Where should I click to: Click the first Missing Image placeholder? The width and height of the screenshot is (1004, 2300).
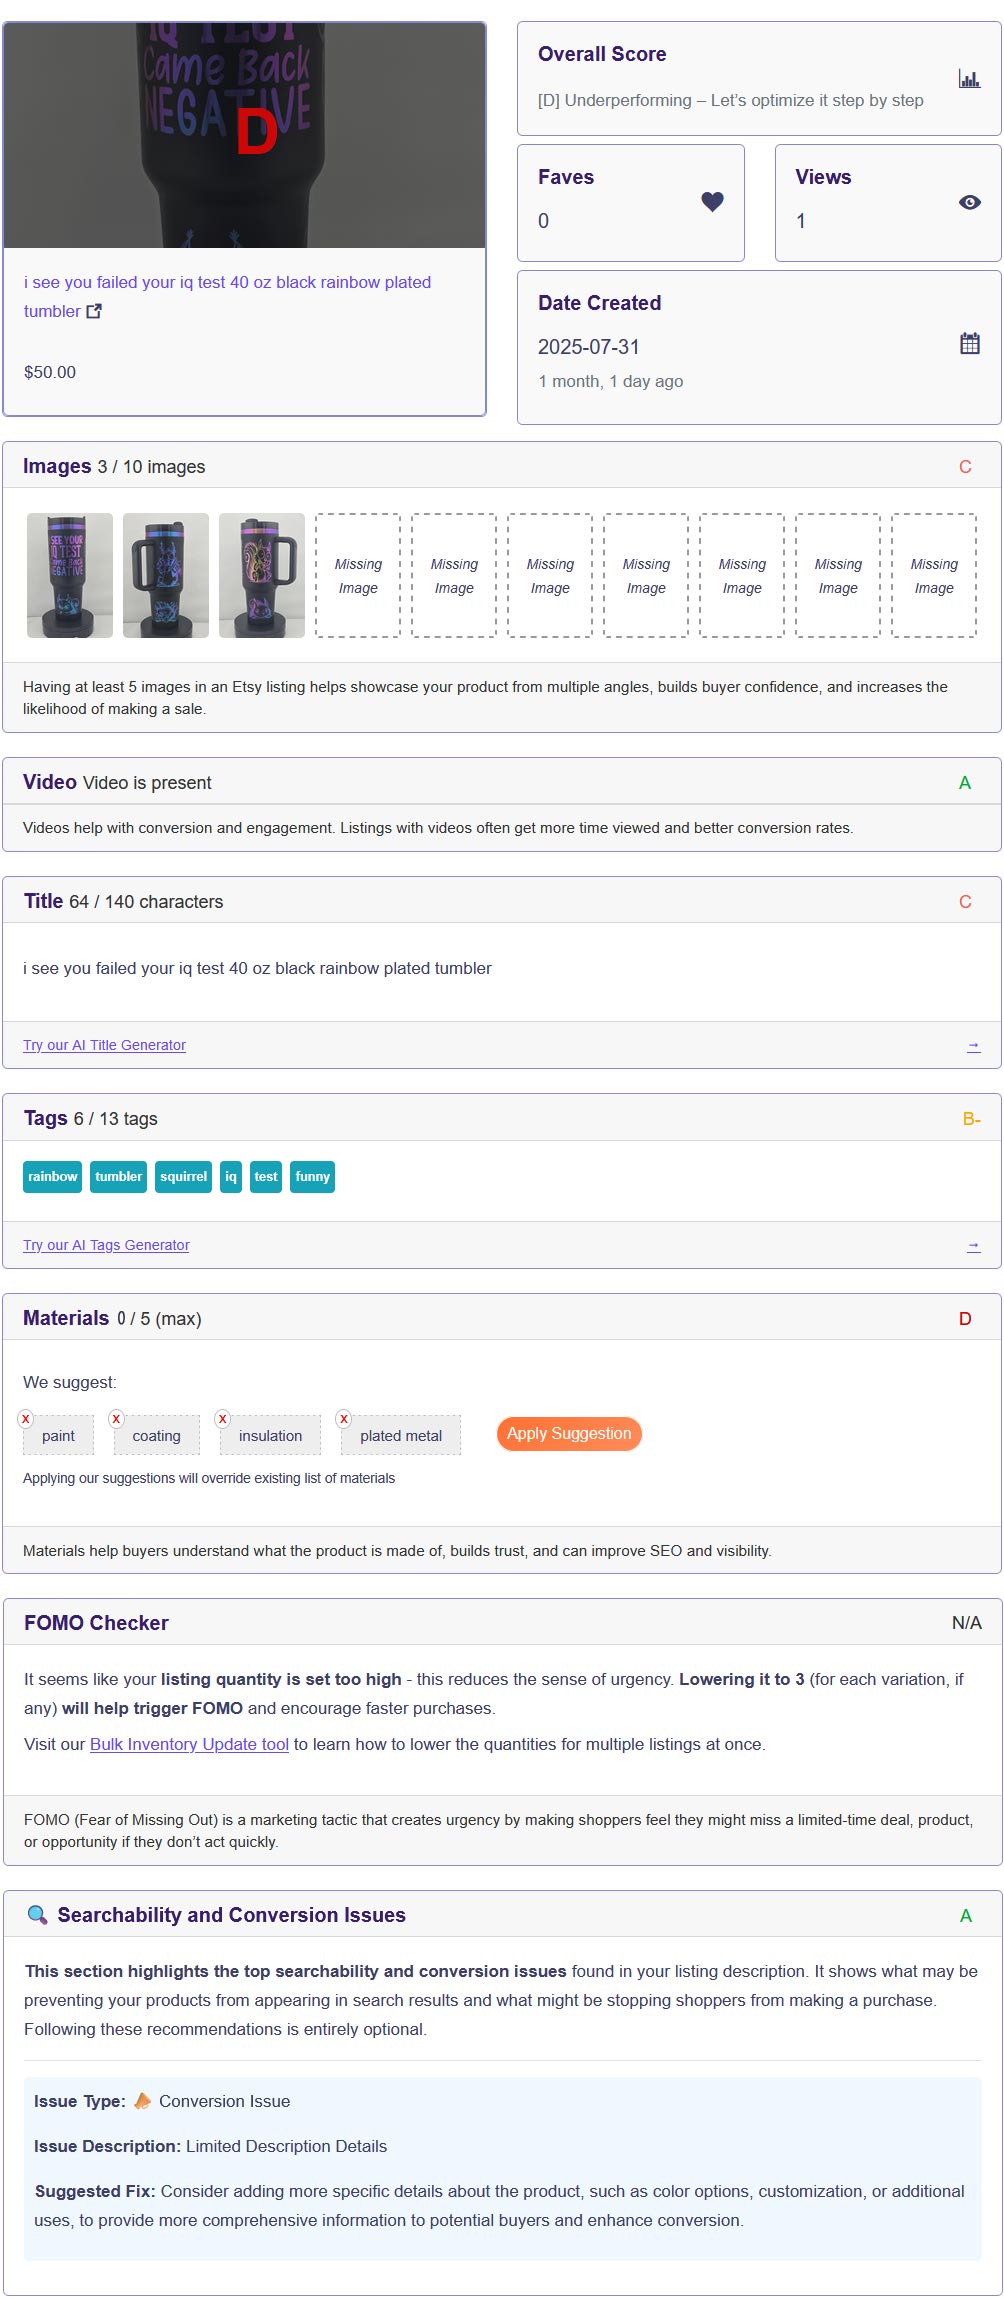358,575
